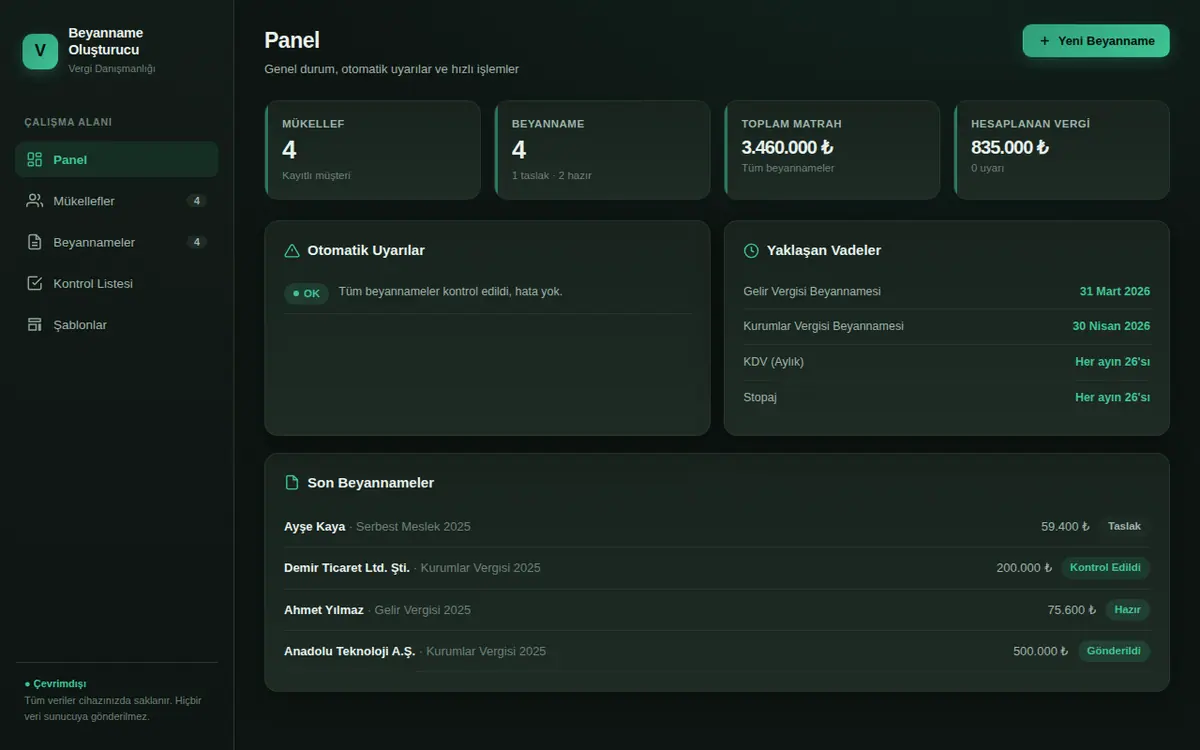Click the Stopaj deadline entry
This screenshot has width=1200, height=750.
[947, 397]
